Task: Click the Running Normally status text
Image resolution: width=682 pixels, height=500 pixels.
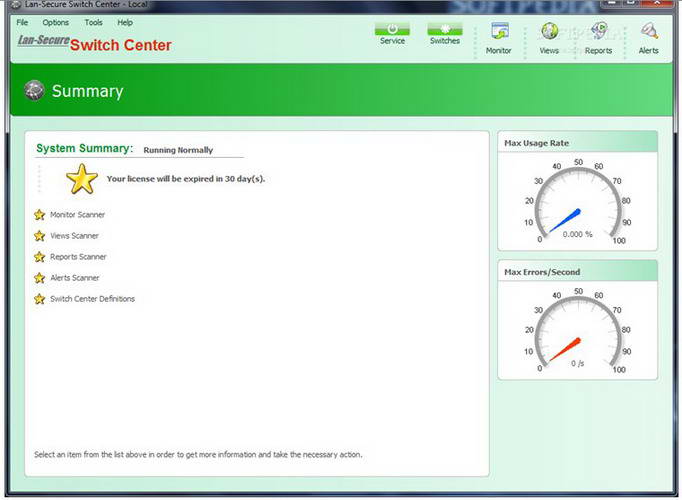Action: pyautogui.click(x=178, y=150)
